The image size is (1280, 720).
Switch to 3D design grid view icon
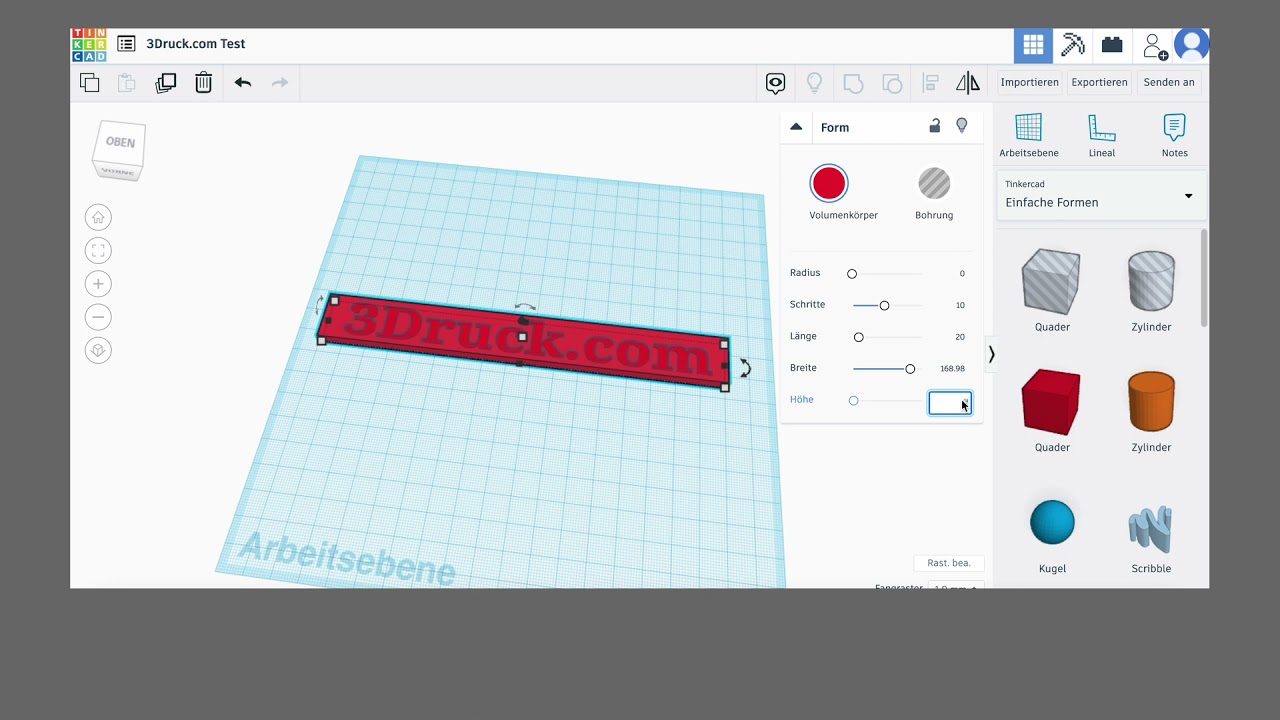(1033, 45)
